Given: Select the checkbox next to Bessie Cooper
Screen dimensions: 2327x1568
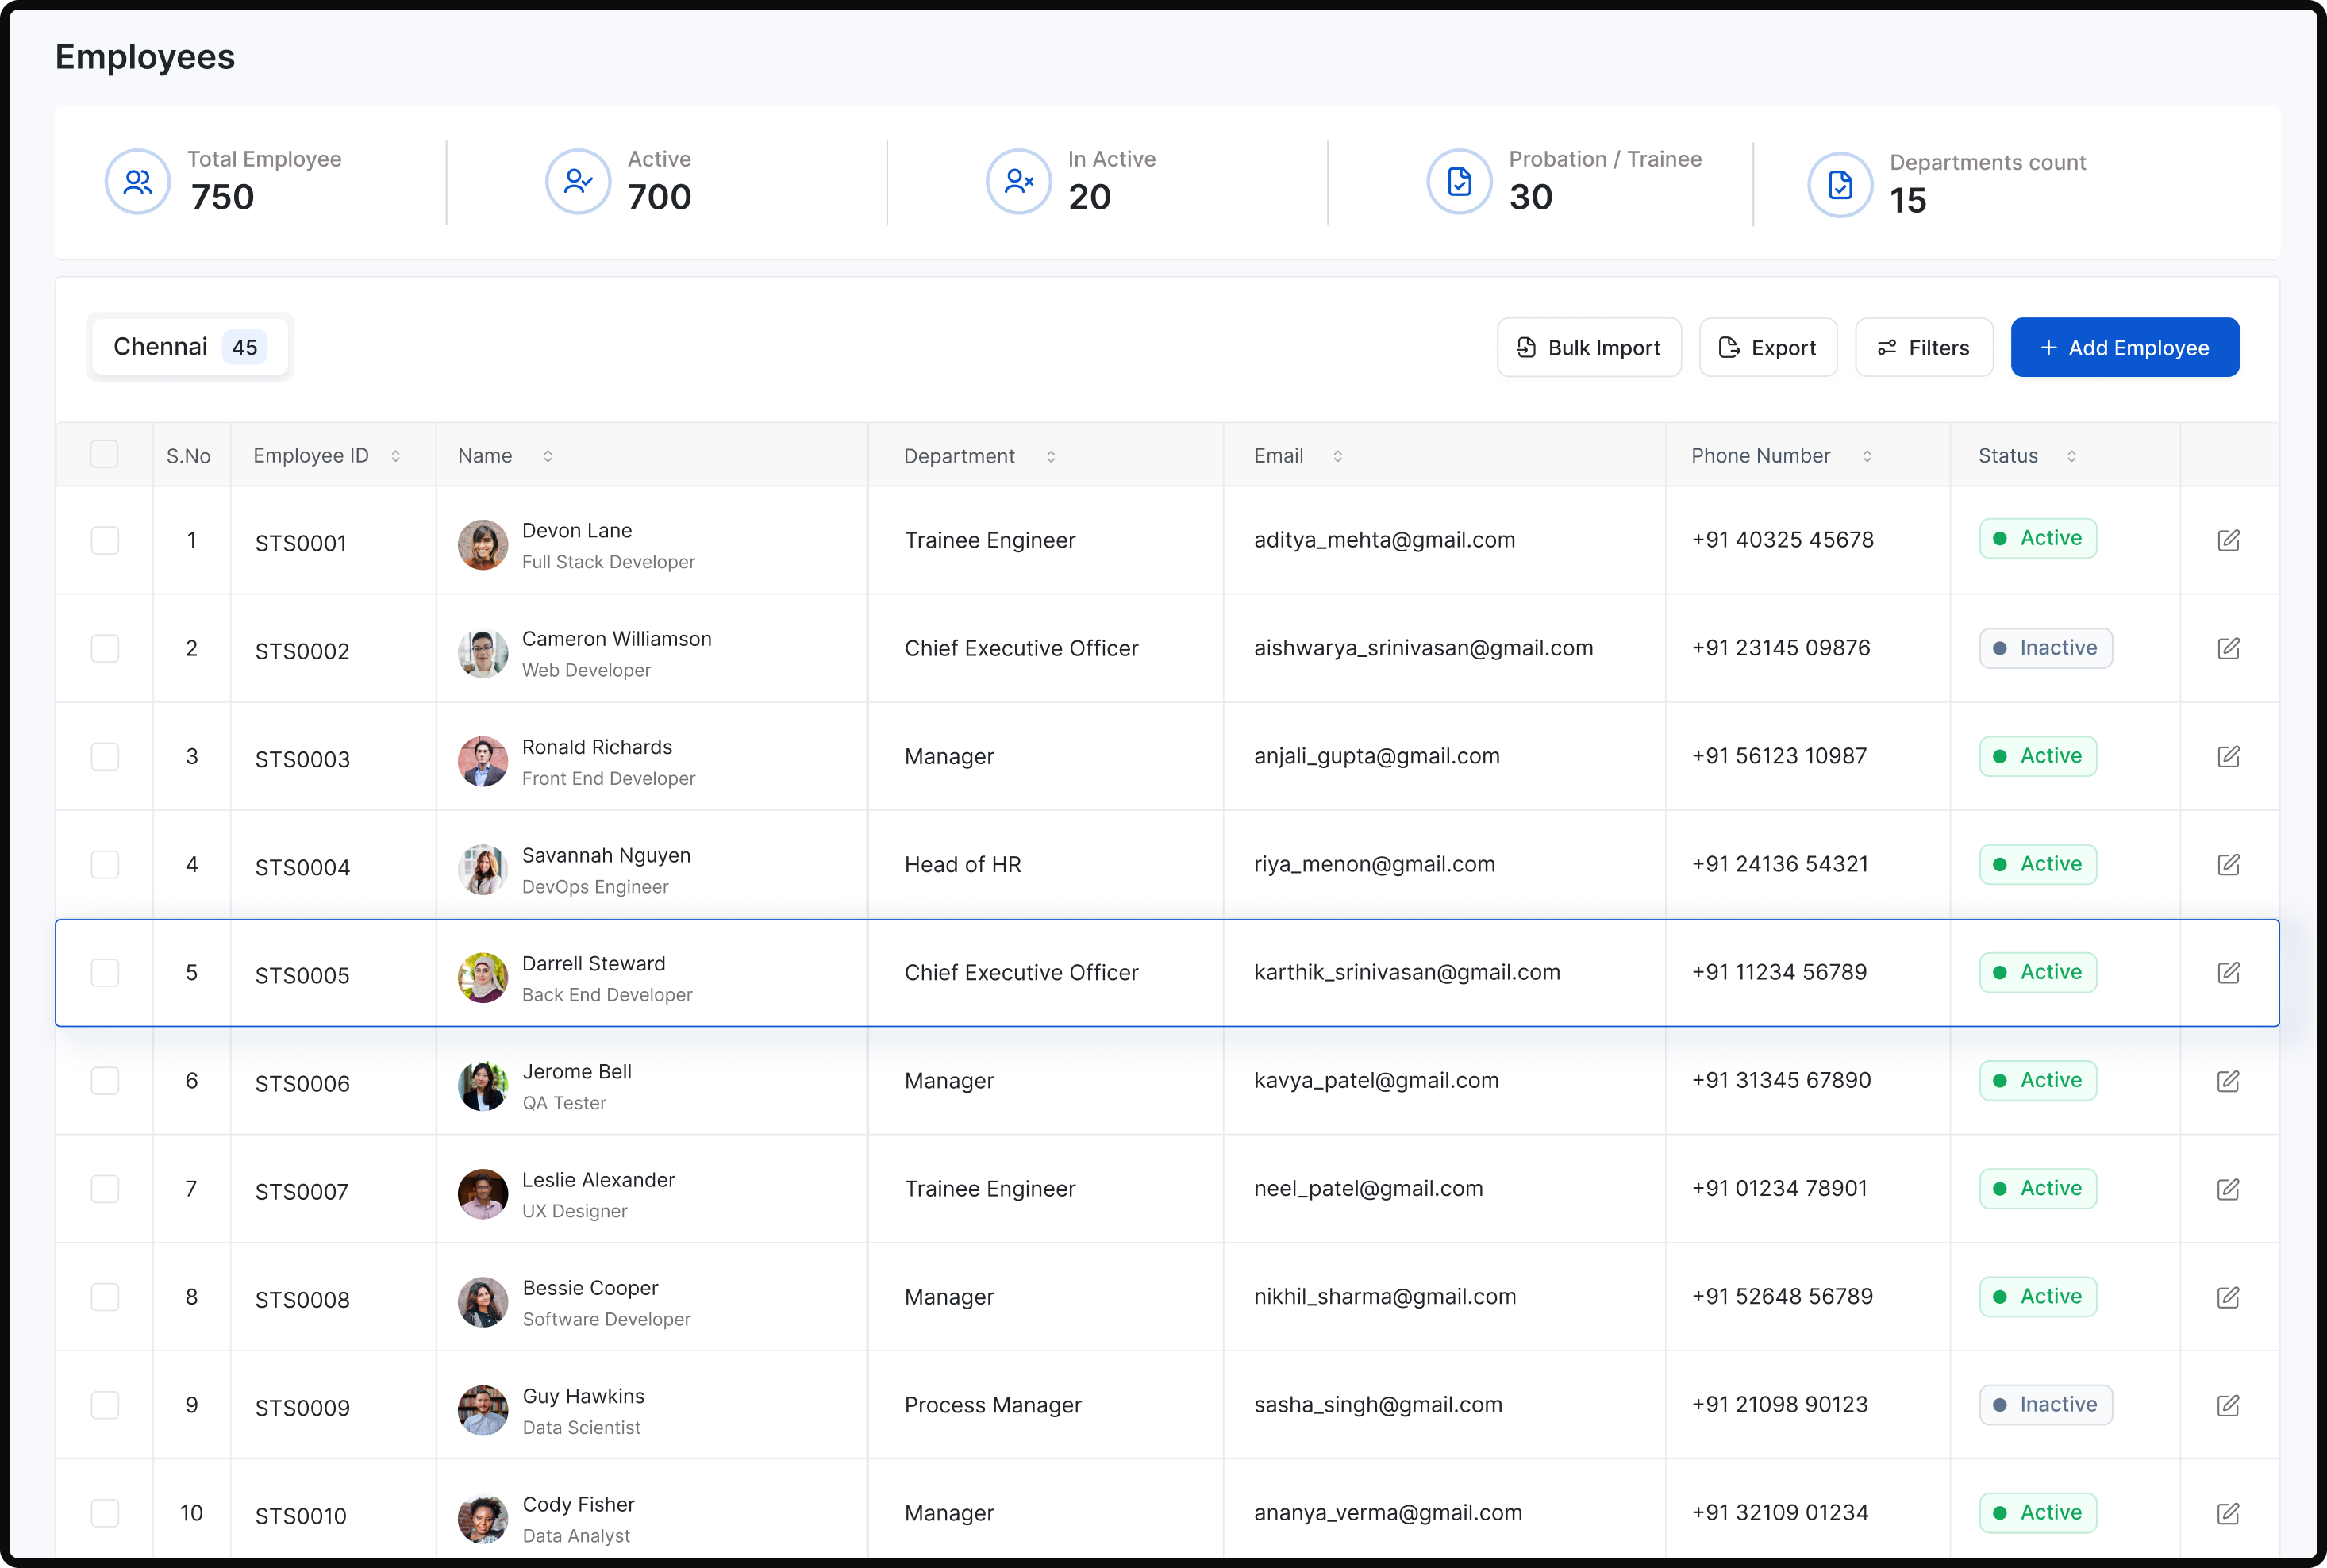Looking at the screenshot, I should [104, 1297].
